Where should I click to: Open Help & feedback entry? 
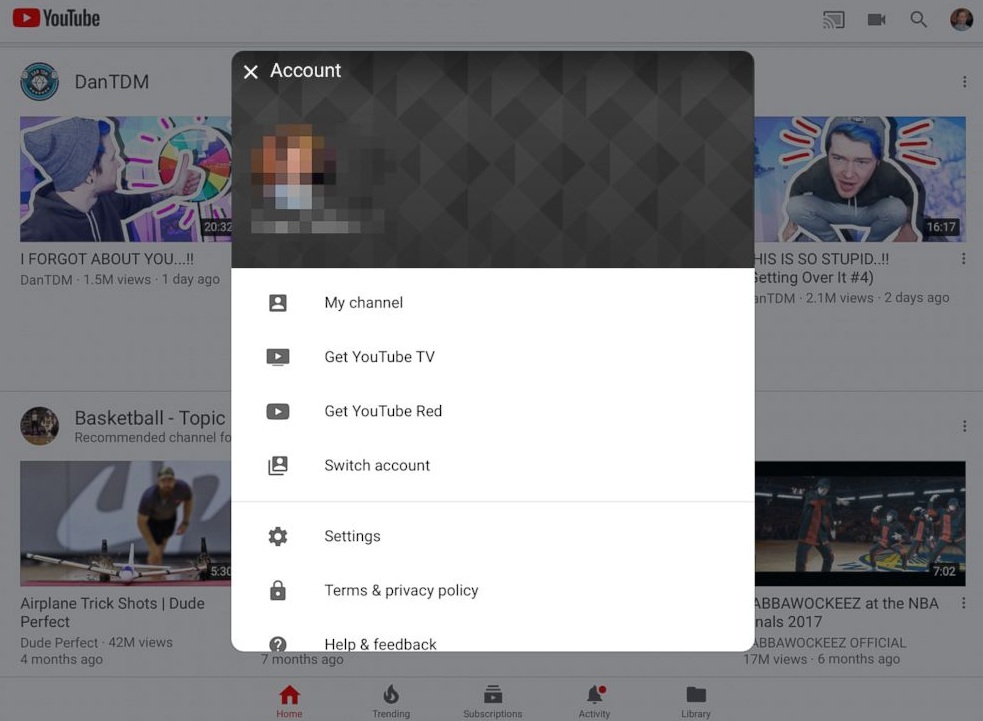492,636
